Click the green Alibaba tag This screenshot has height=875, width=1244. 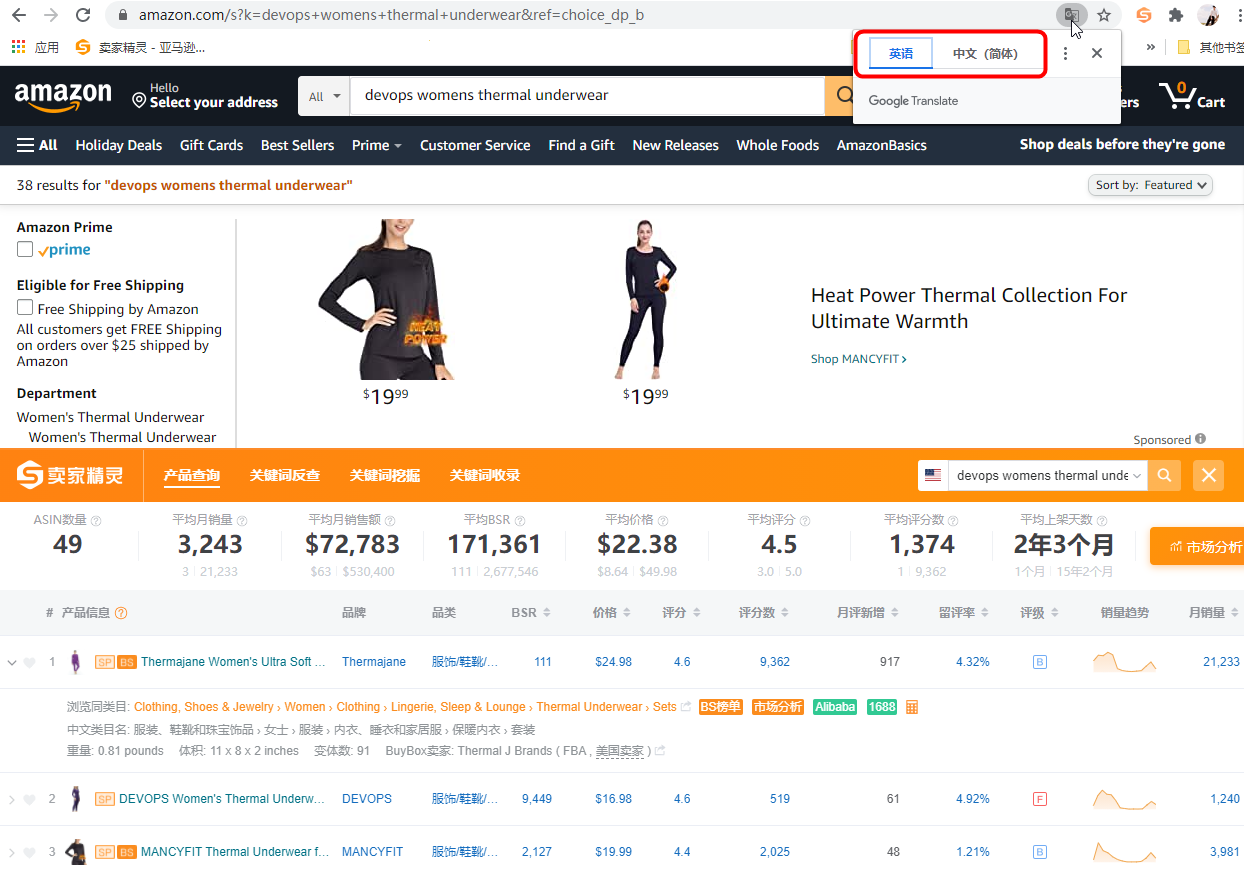click(x=835, y=707)
